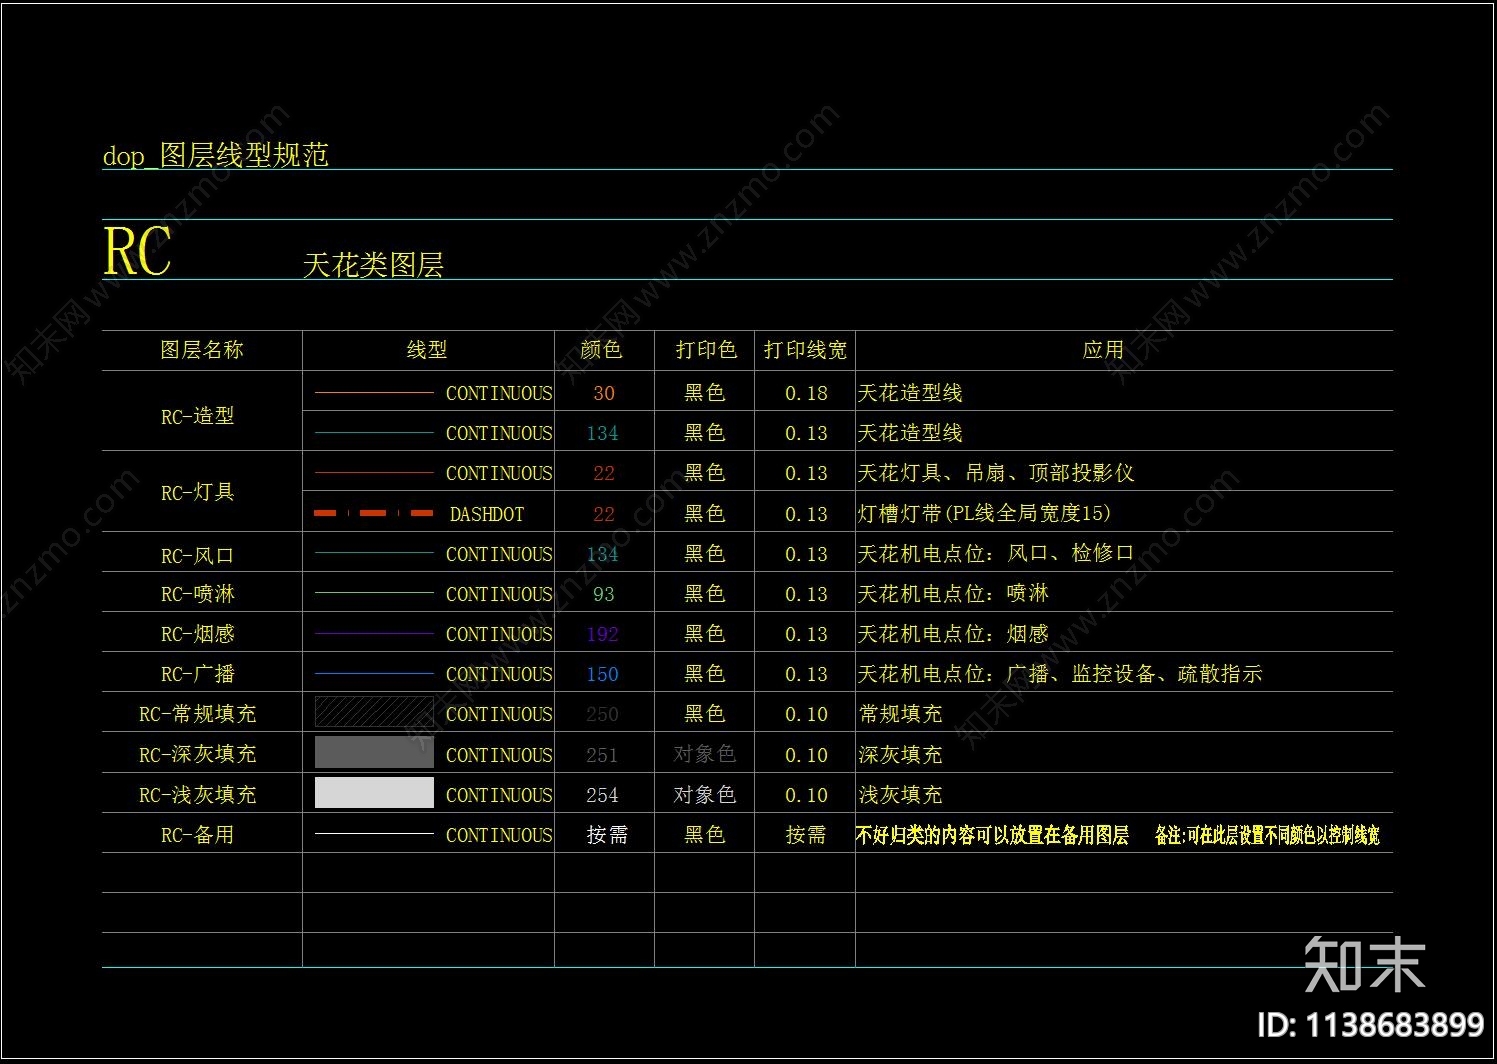Image resolution: width=1497 pixels, height=1064 pixels.
Task: Select the 浅灰填充 application text
Action: tap(900, 795)
